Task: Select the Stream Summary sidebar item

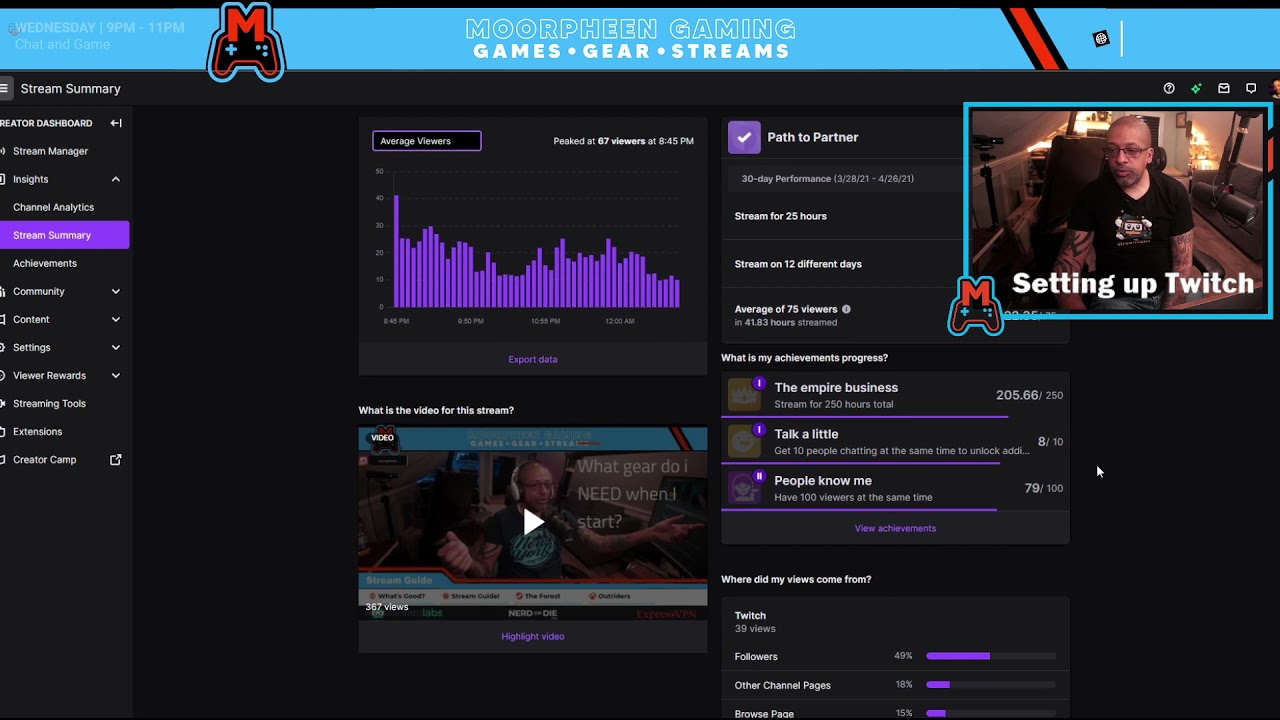Action: coord(62,235)
